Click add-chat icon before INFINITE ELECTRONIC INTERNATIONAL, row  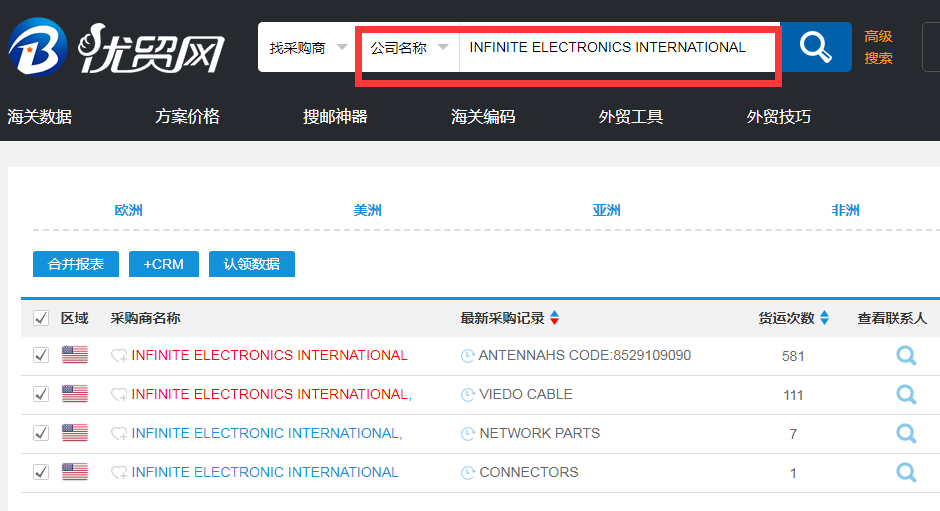coord(119,434)
